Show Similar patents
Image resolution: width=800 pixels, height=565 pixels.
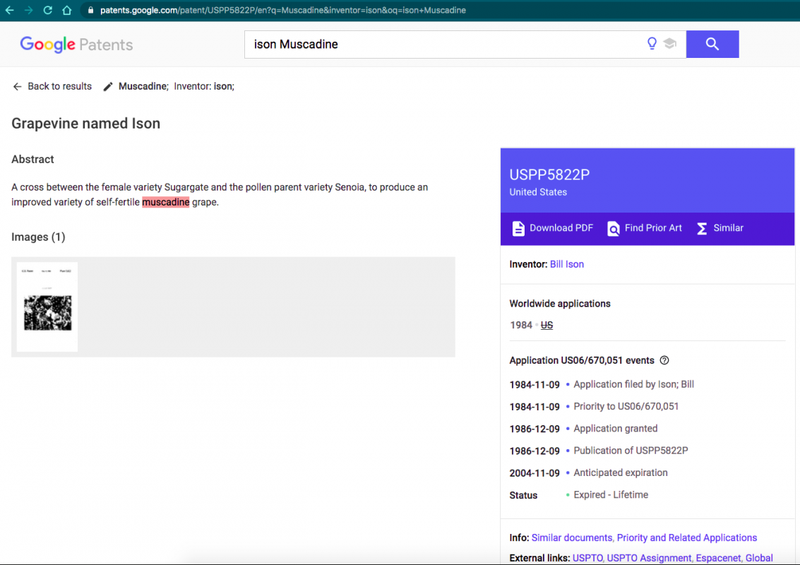tap(720, 228)
